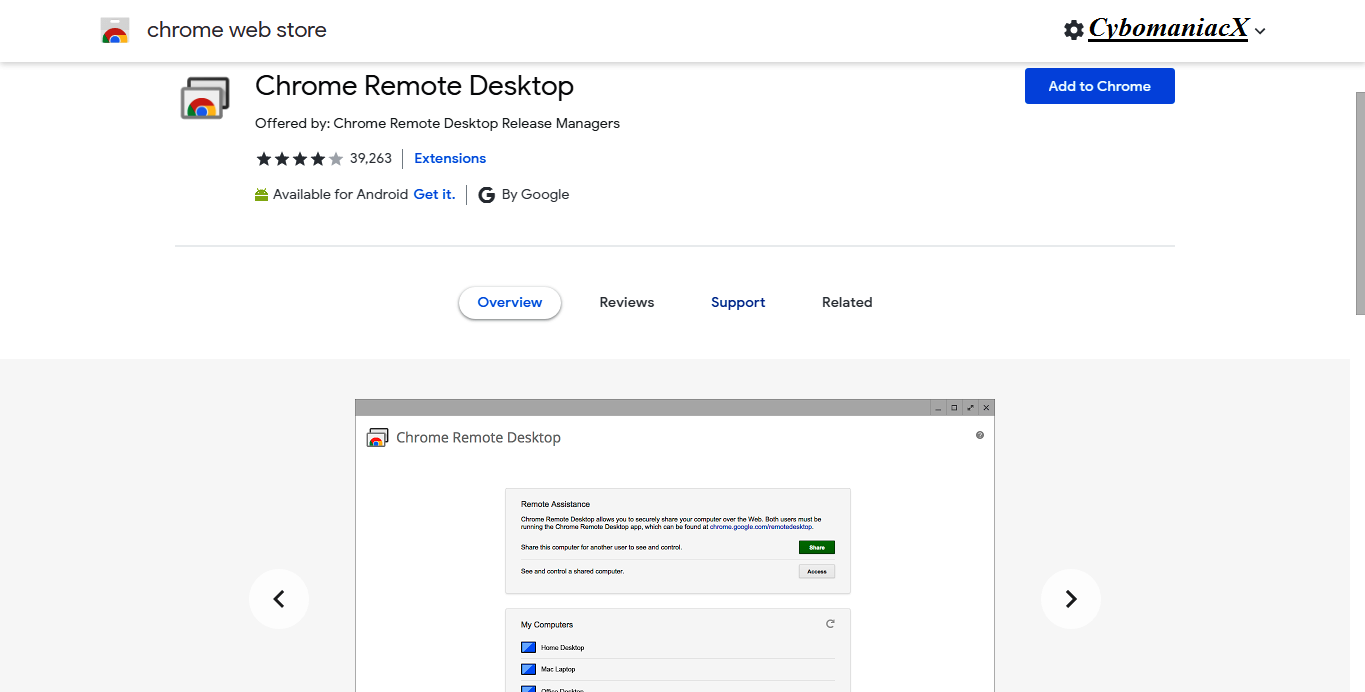Click the By Google label
The width and height of the screenshot is (1365, 692).
pyautogui.click(x=535, y=194)
